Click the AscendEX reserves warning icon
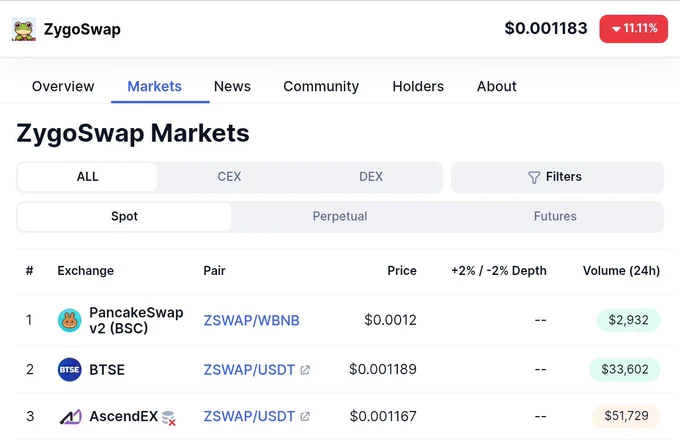680x445 pixels. pyautogui.click(x=169, y=418)
